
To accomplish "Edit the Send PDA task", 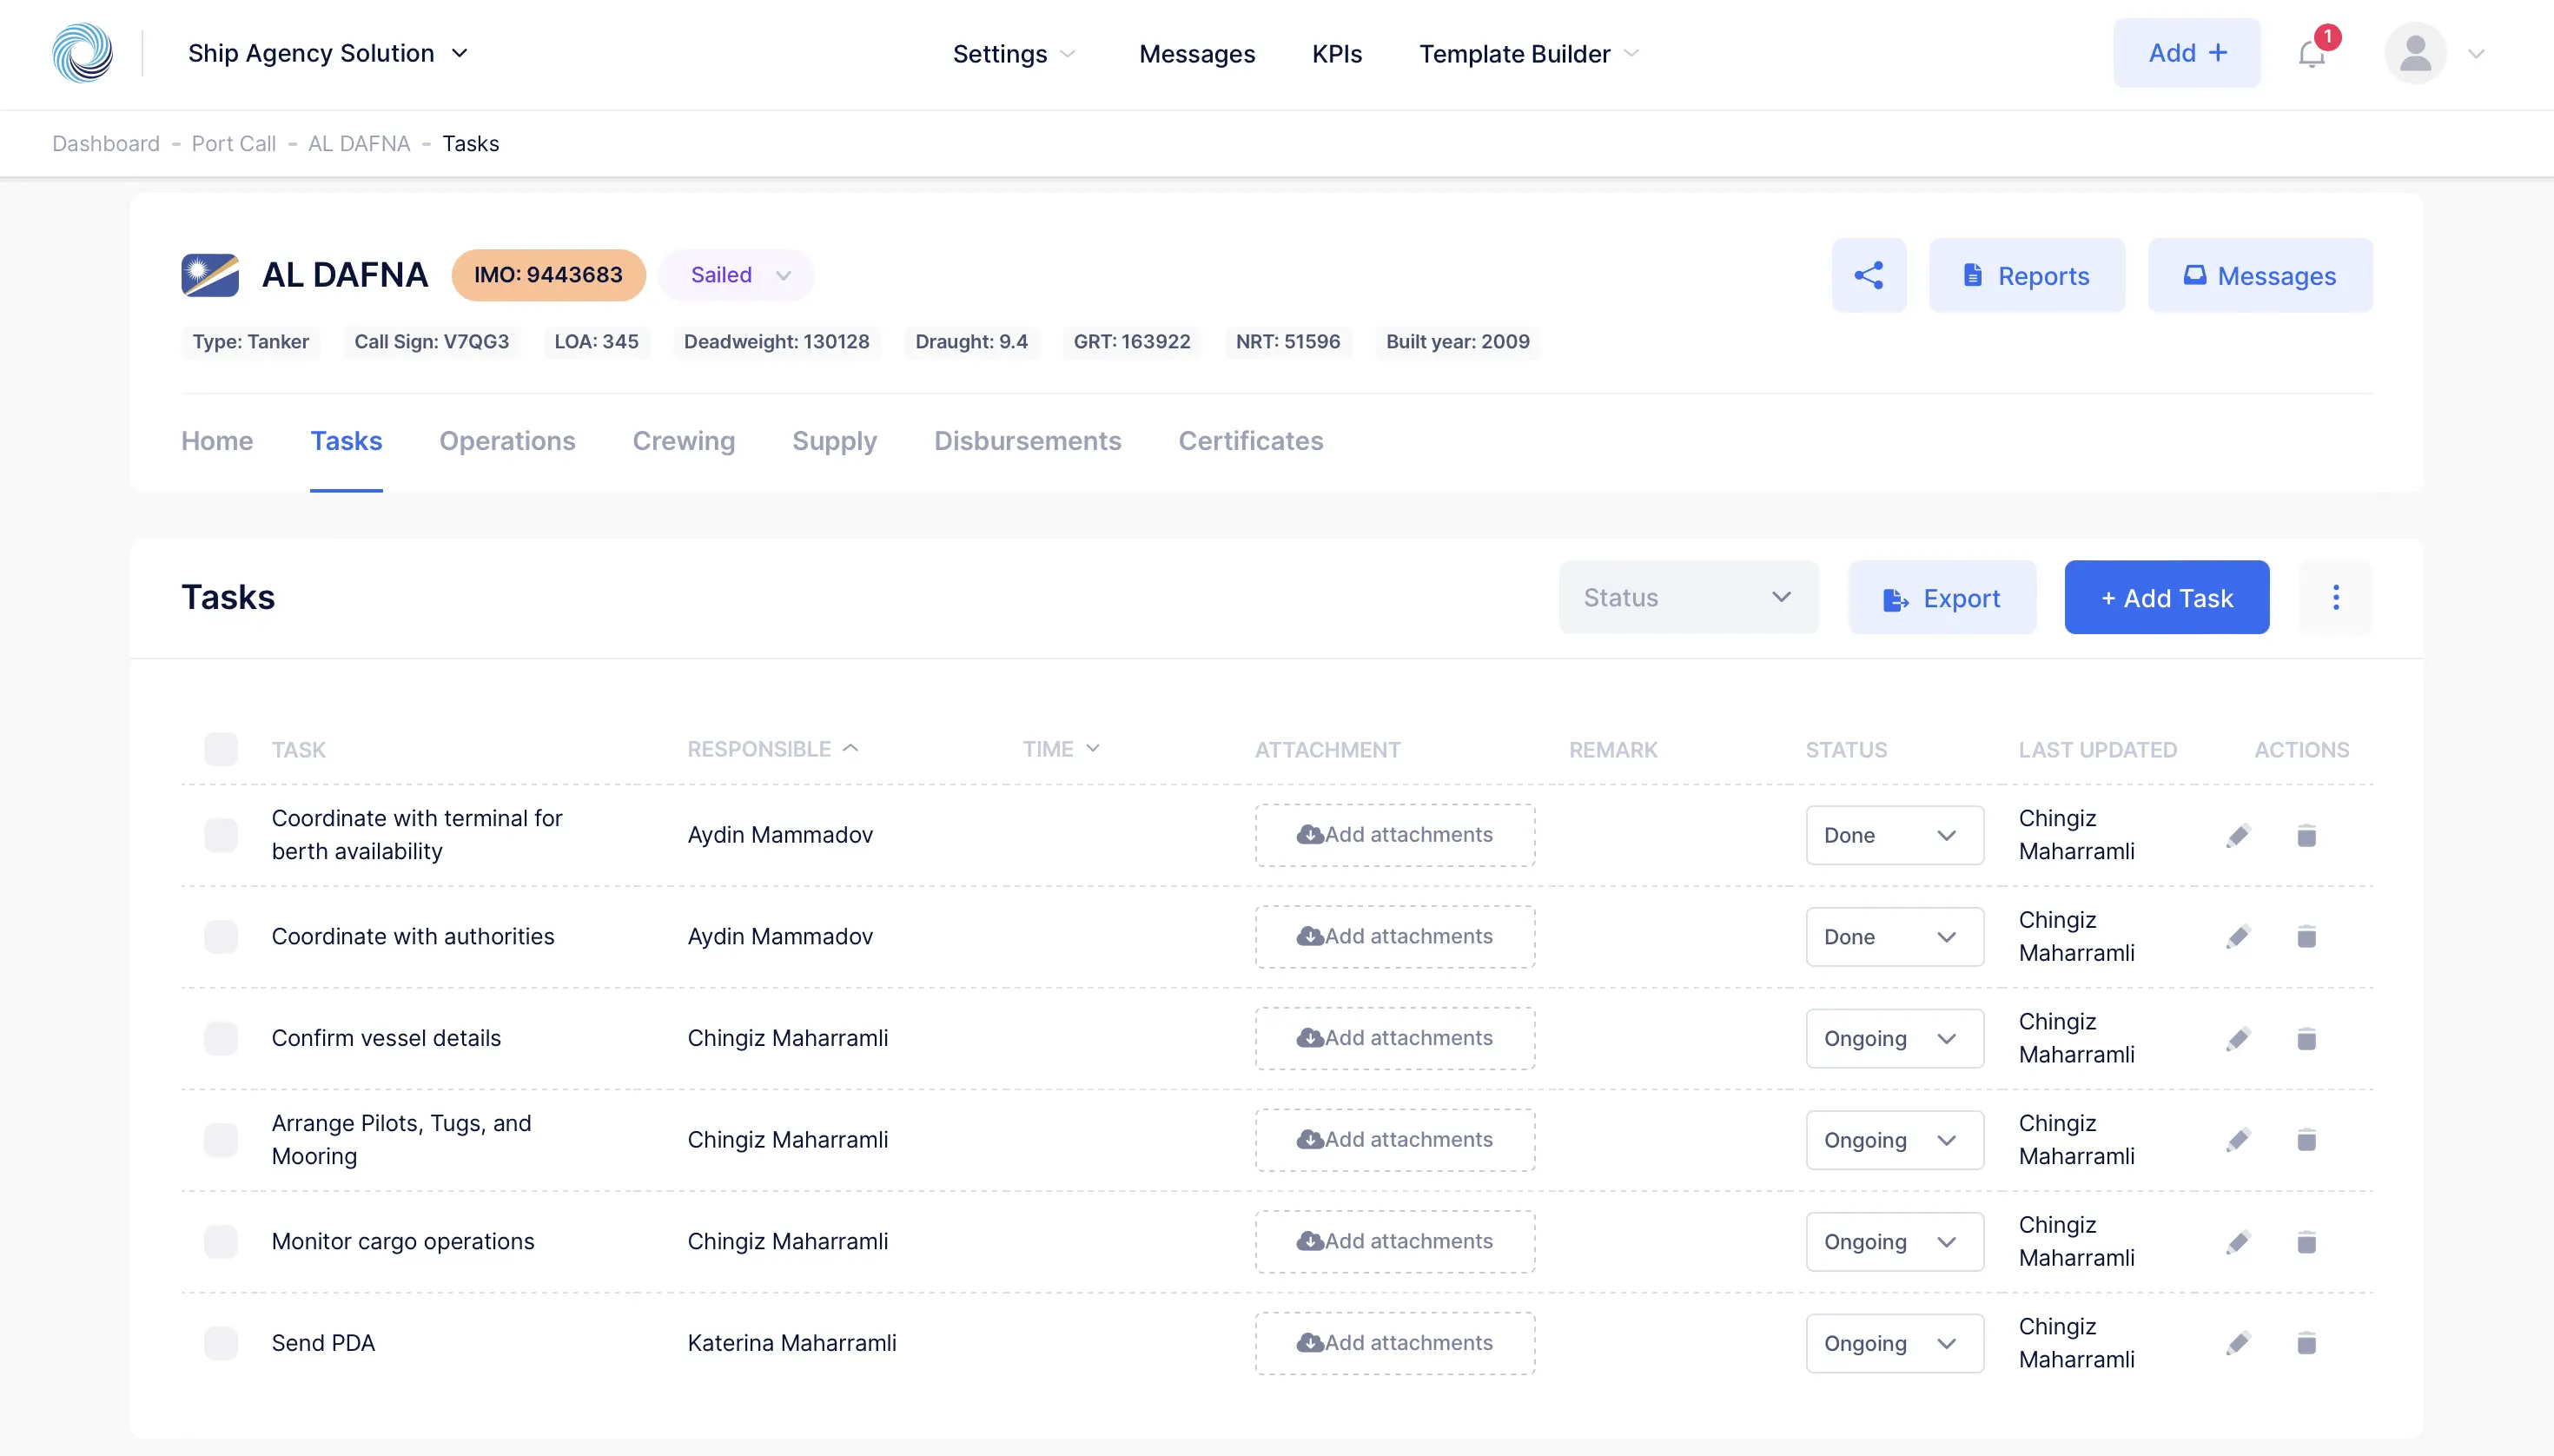I will pyautogui.click(x=2238, y=1343).
